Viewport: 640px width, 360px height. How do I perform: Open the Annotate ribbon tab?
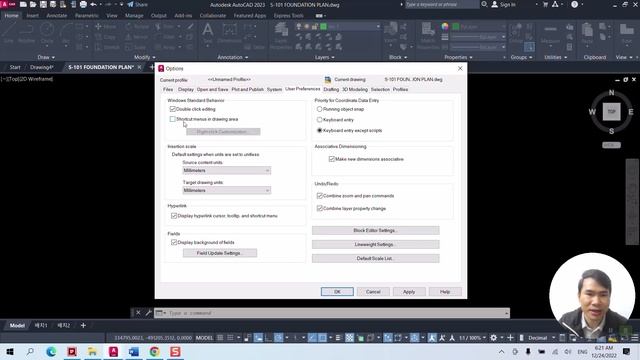[x=57, y=16]
